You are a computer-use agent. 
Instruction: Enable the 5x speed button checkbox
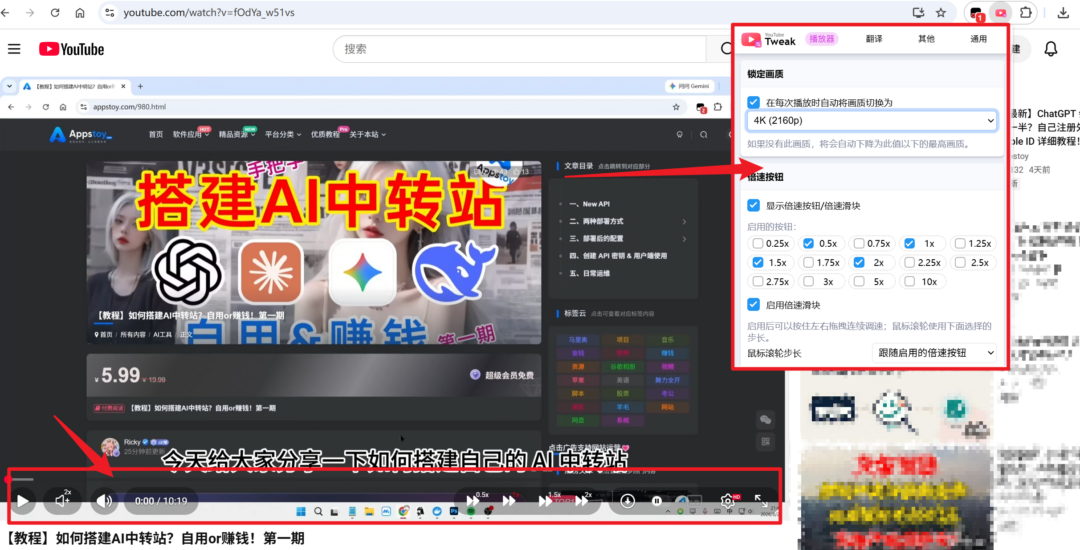coord(859,282)
